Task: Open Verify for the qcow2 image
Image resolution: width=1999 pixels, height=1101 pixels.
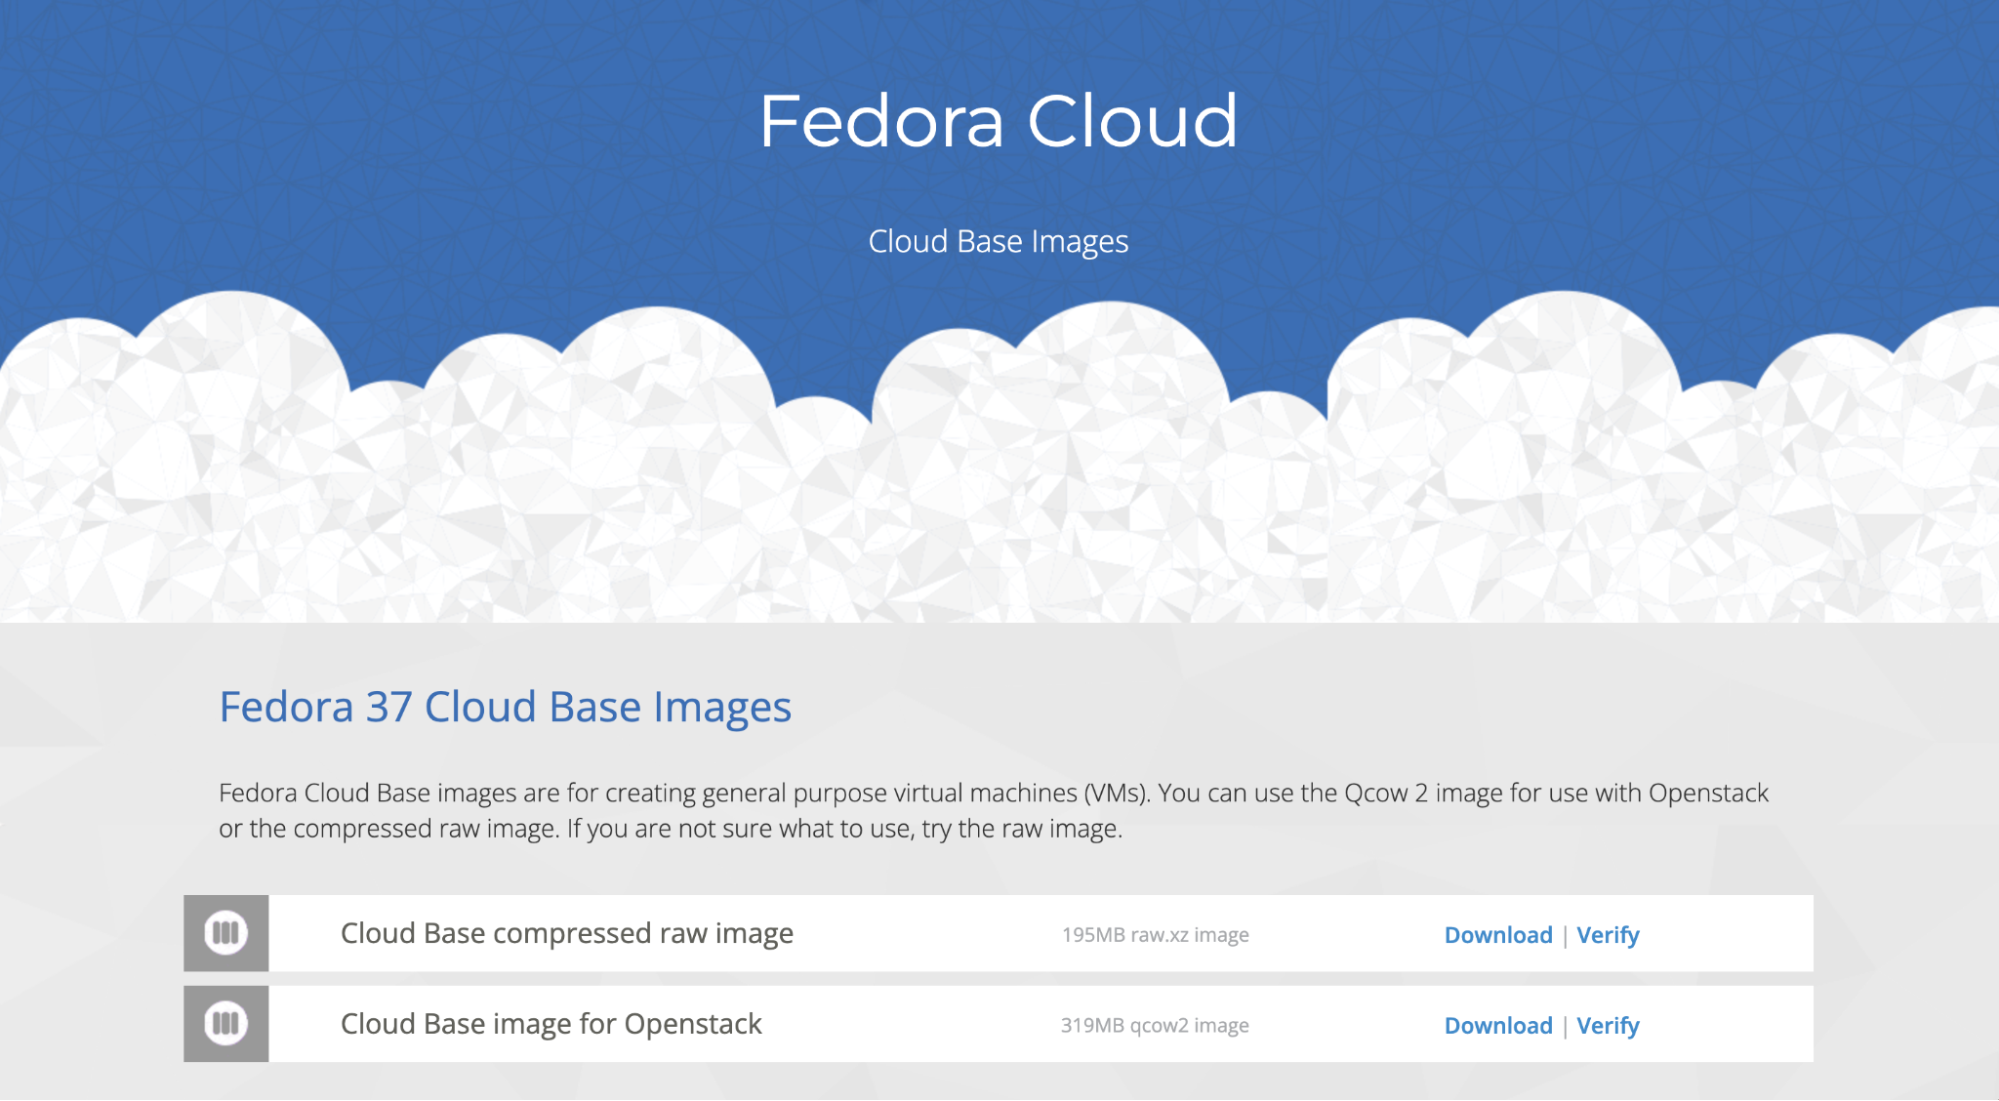Action: [x=1607, y=1026]
